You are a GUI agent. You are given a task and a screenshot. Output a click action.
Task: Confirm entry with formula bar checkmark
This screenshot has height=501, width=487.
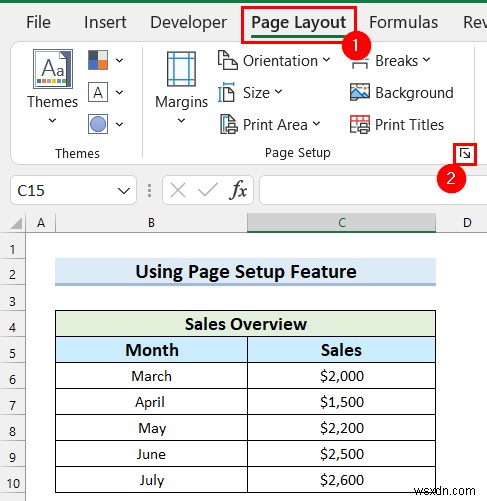207,191
